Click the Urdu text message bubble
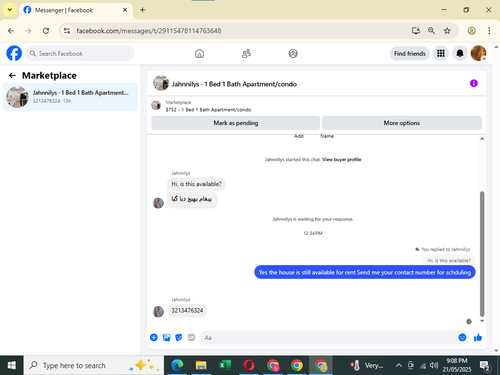Viewport: 500px width, 375px height. pos(192,199)
